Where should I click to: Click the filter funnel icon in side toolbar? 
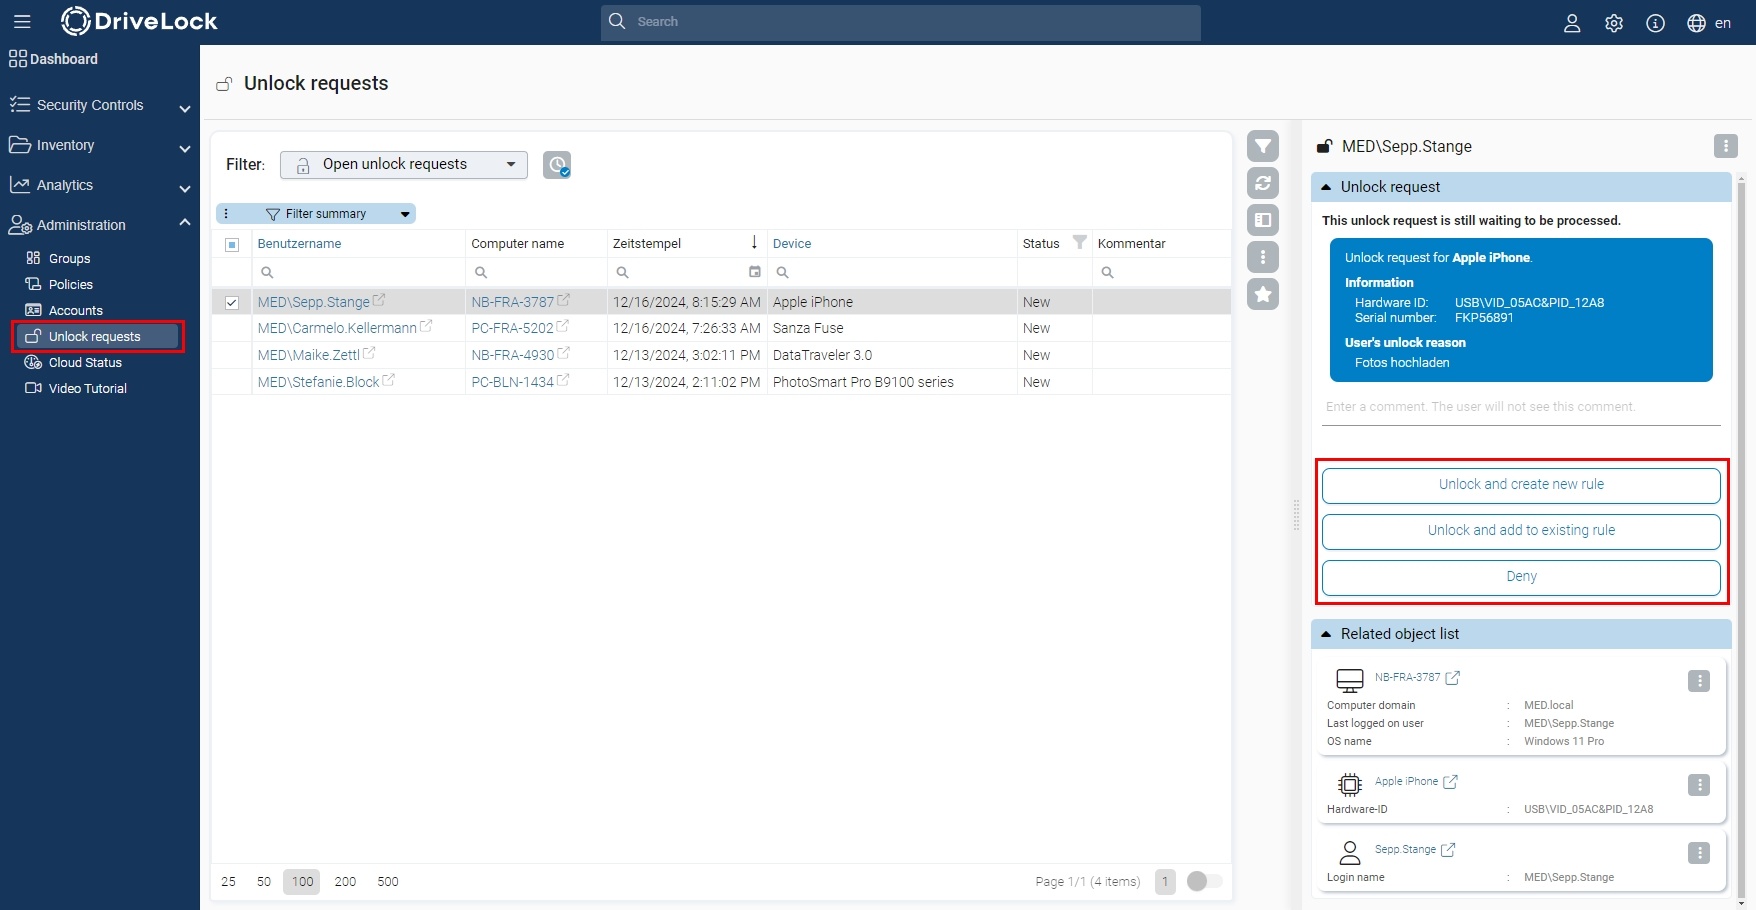[x=1263, y=147]
